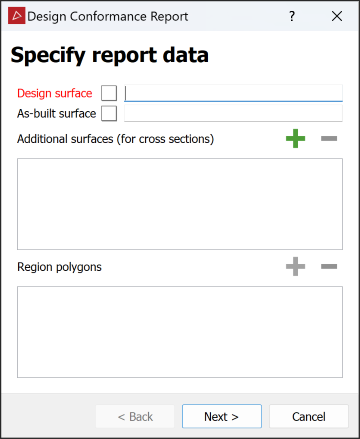Remove additional surface using the minus icon

tap(329, 138)
